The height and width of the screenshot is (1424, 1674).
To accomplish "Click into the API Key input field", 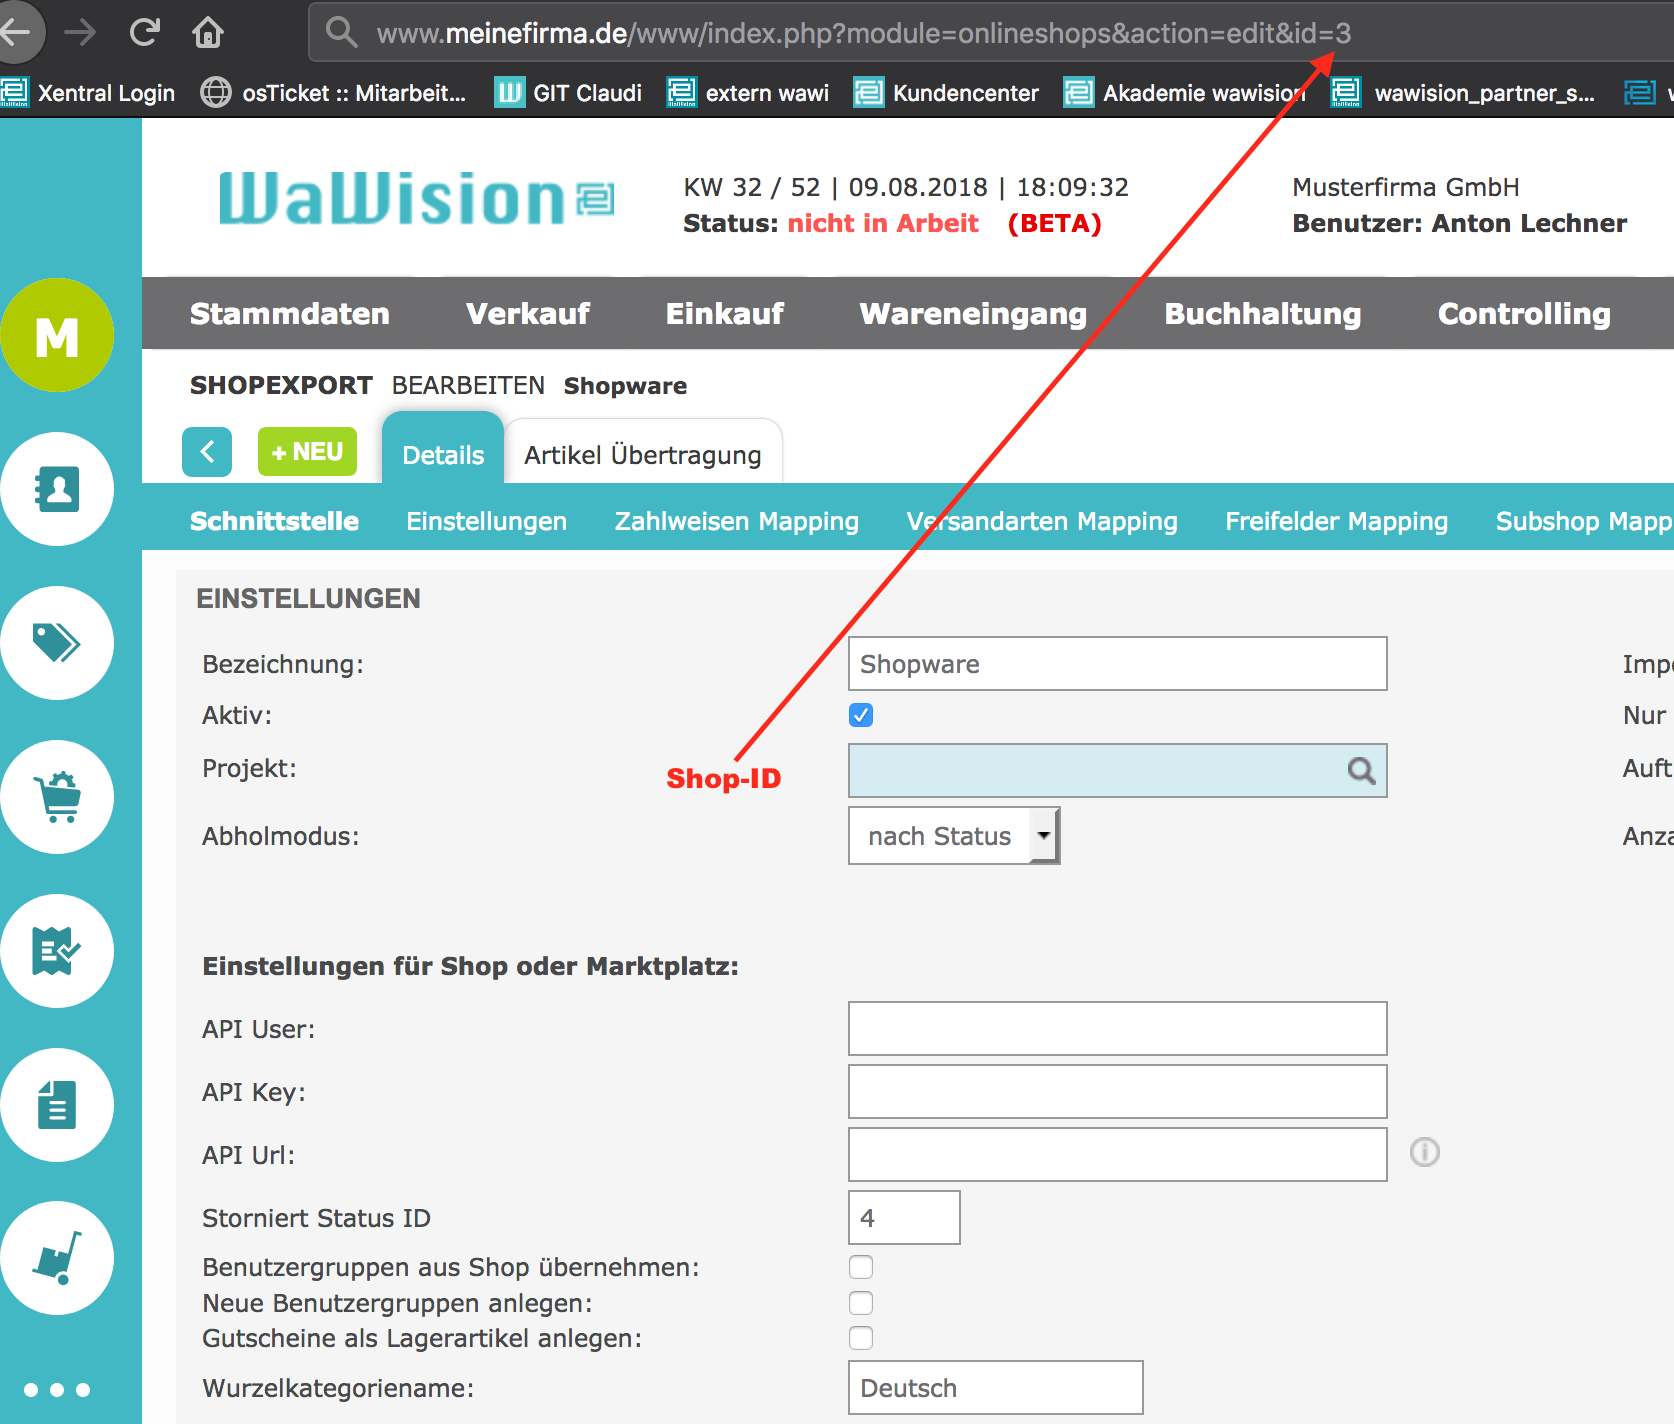I will point(1116,1092).
